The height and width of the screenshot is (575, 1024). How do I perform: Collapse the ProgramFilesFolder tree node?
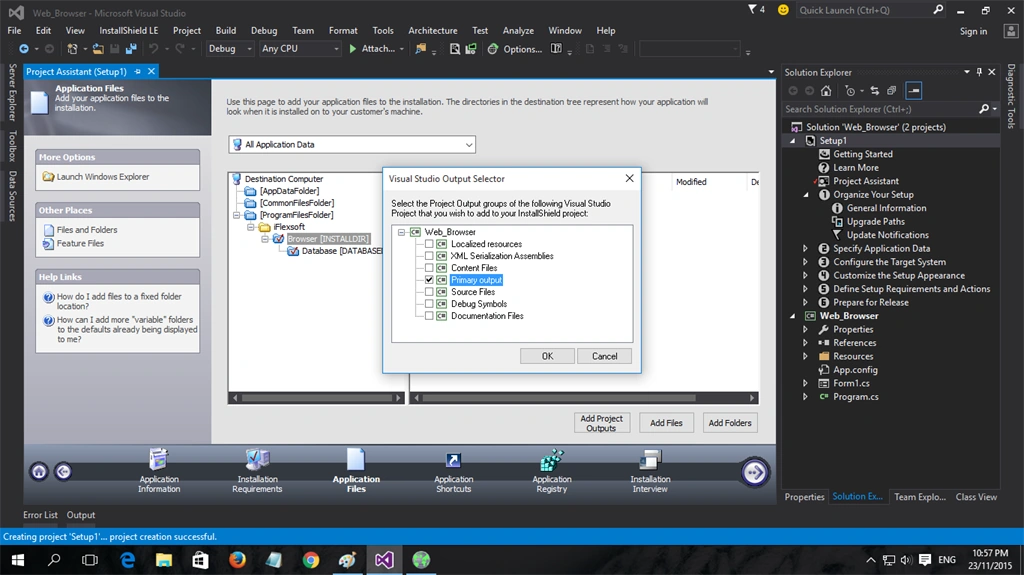(236, 214)
